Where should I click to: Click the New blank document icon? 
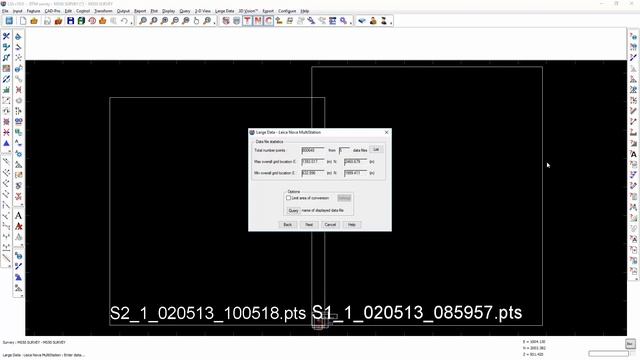(x=23, y=21)
